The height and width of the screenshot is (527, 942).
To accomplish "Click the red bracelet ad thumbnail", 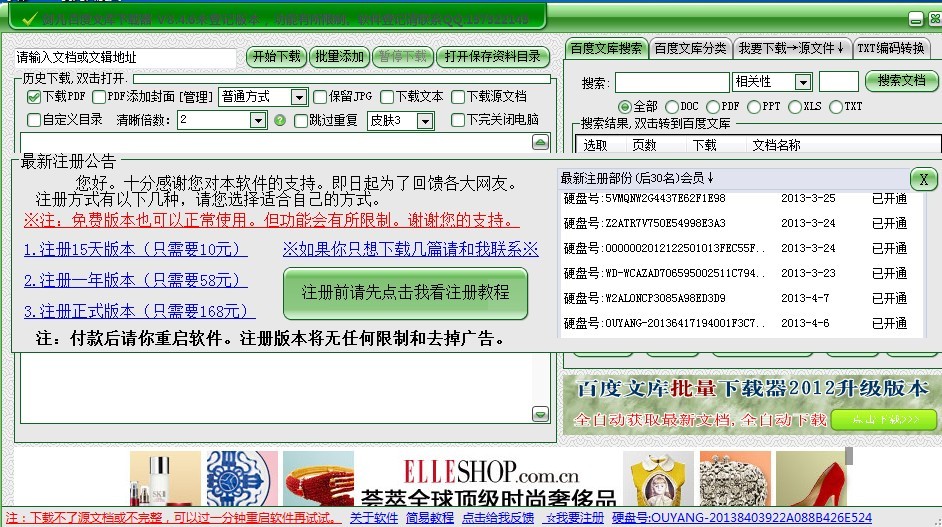I will (318, 478).
